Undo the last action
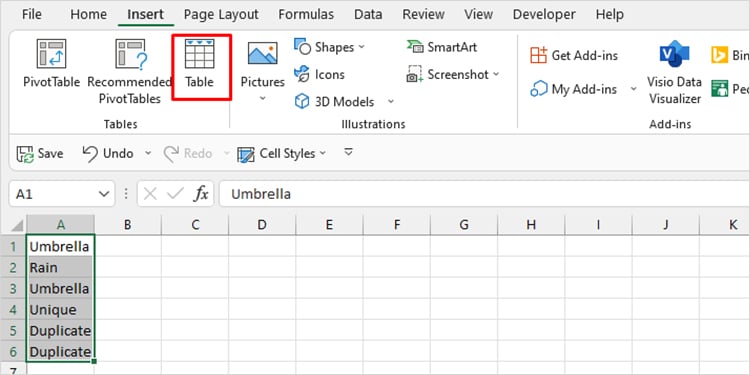This screenshot has width=750, height=375. 108,154
